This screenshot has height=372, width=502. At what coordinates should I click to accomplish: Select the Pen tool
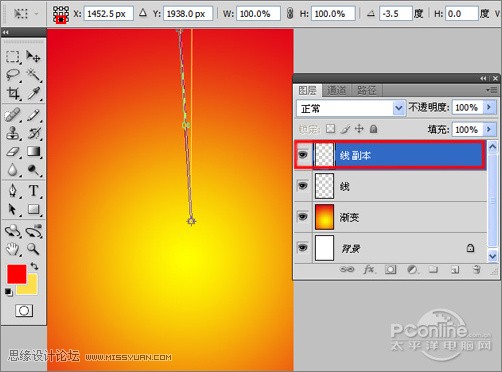(x=13, y=191)
